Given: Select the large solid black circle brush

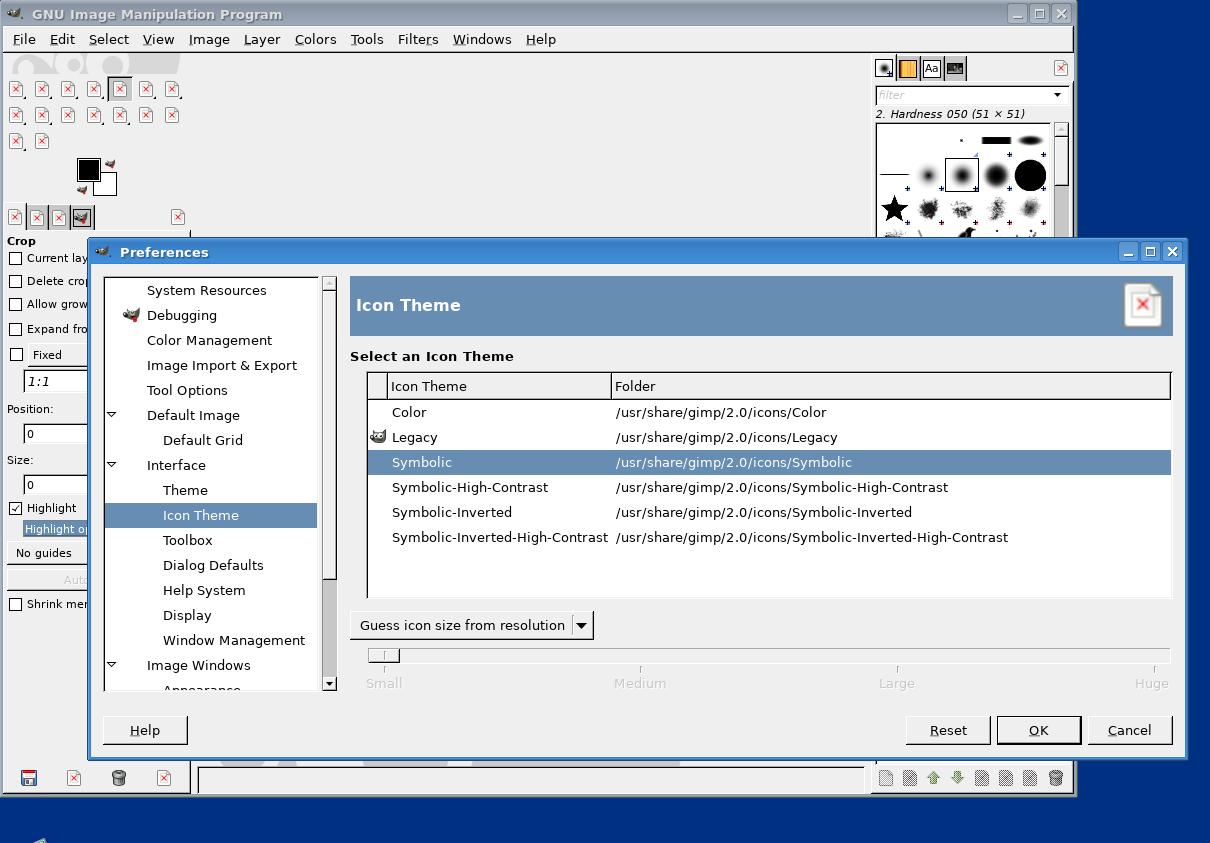Looking at the screenshot, I should click(1029, 175).
